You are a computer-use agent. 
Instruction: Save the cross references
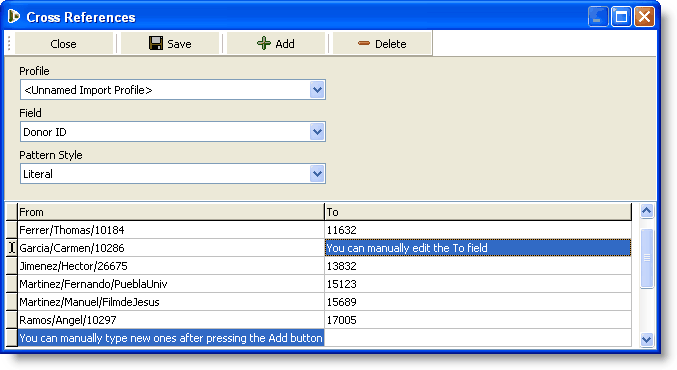170,44
